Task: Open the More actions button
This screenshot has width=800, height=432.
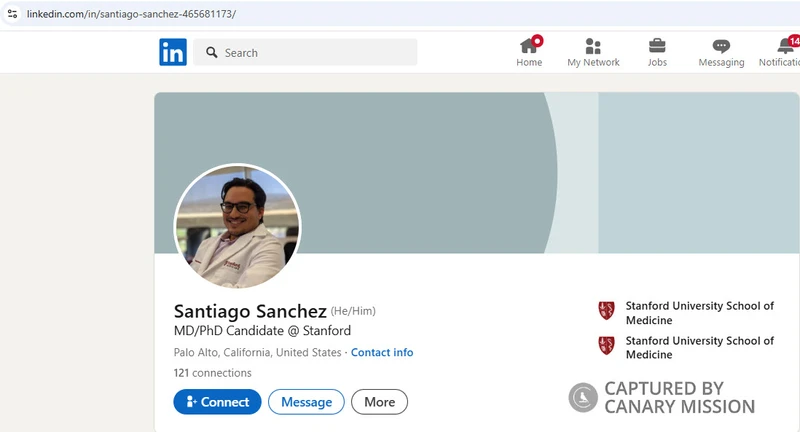Action: [379, 402]
